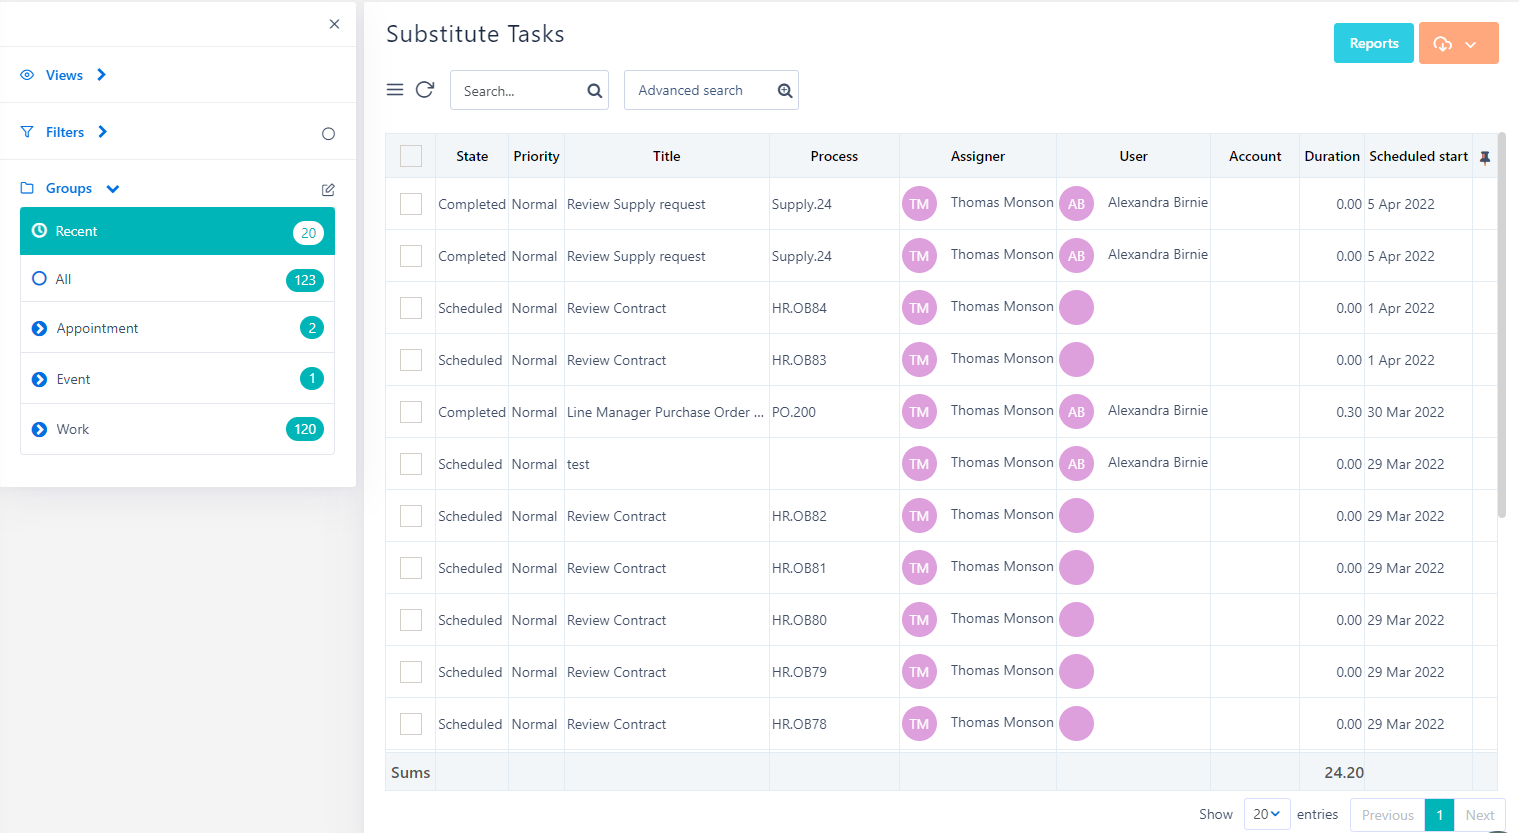Select the Work group
The height and width of the screenshot is (833, 1519).
click(177, 429)
